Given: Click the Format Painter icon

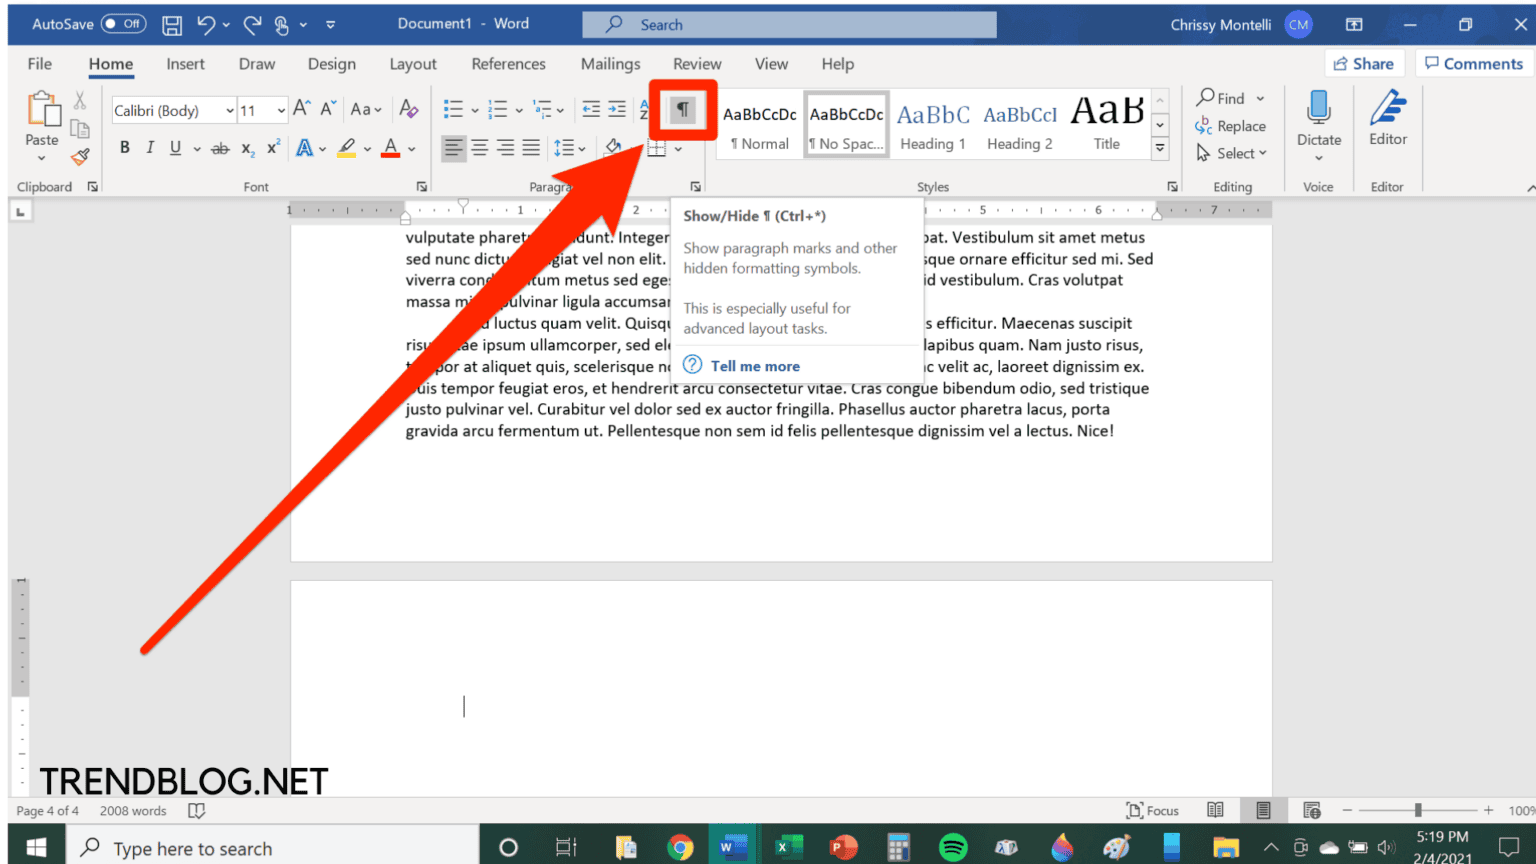Looking at the screenshot, I should pos(80,157).
